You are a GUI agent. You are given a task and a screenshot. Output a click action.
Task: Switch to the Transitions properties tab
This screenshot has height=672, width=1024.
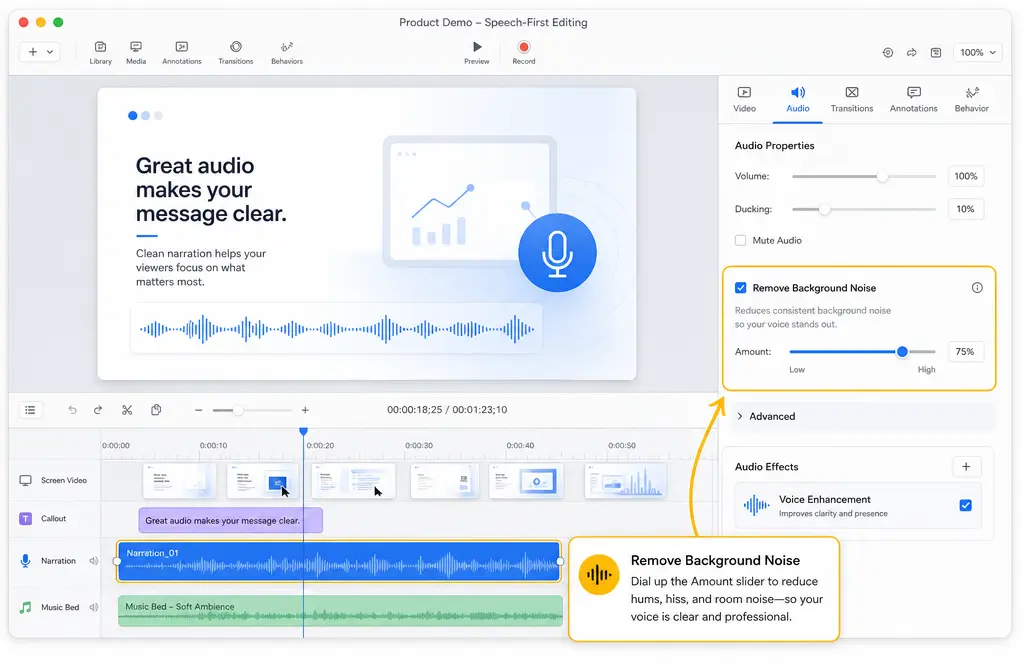852,100
